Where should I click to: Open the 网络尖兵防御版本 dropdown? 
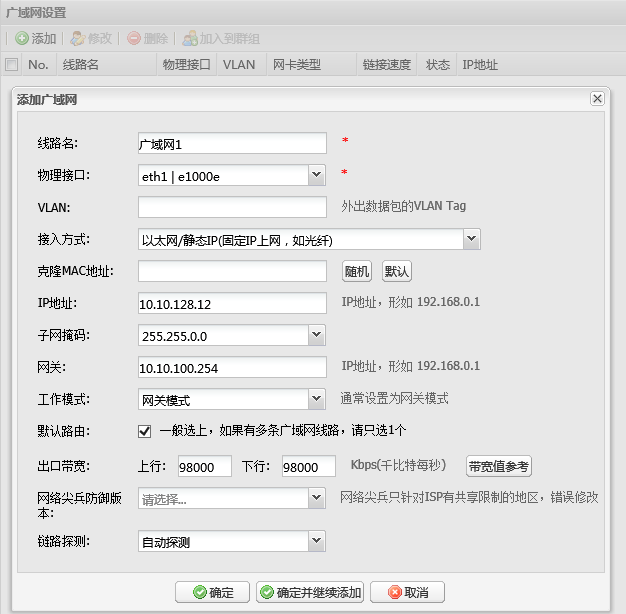(x=316, y=497)
